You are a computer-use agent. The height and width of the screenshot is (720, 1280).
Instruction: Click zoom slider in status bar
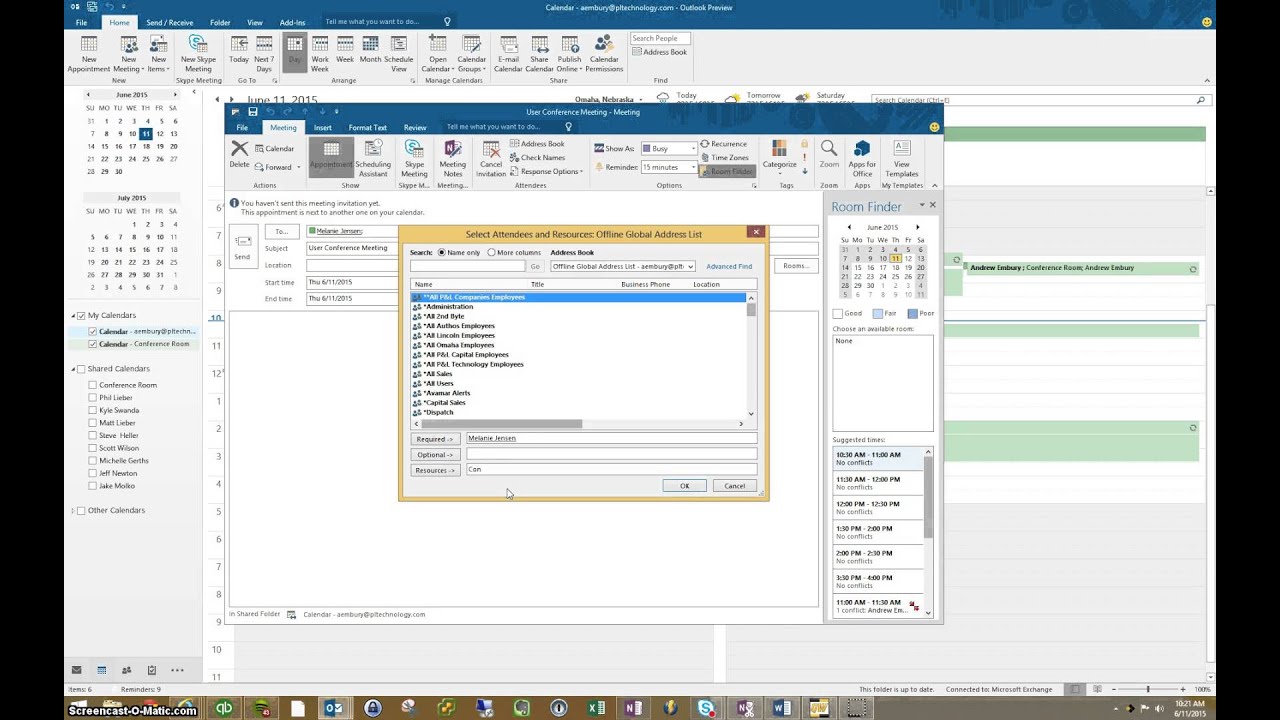[1147, 689]
